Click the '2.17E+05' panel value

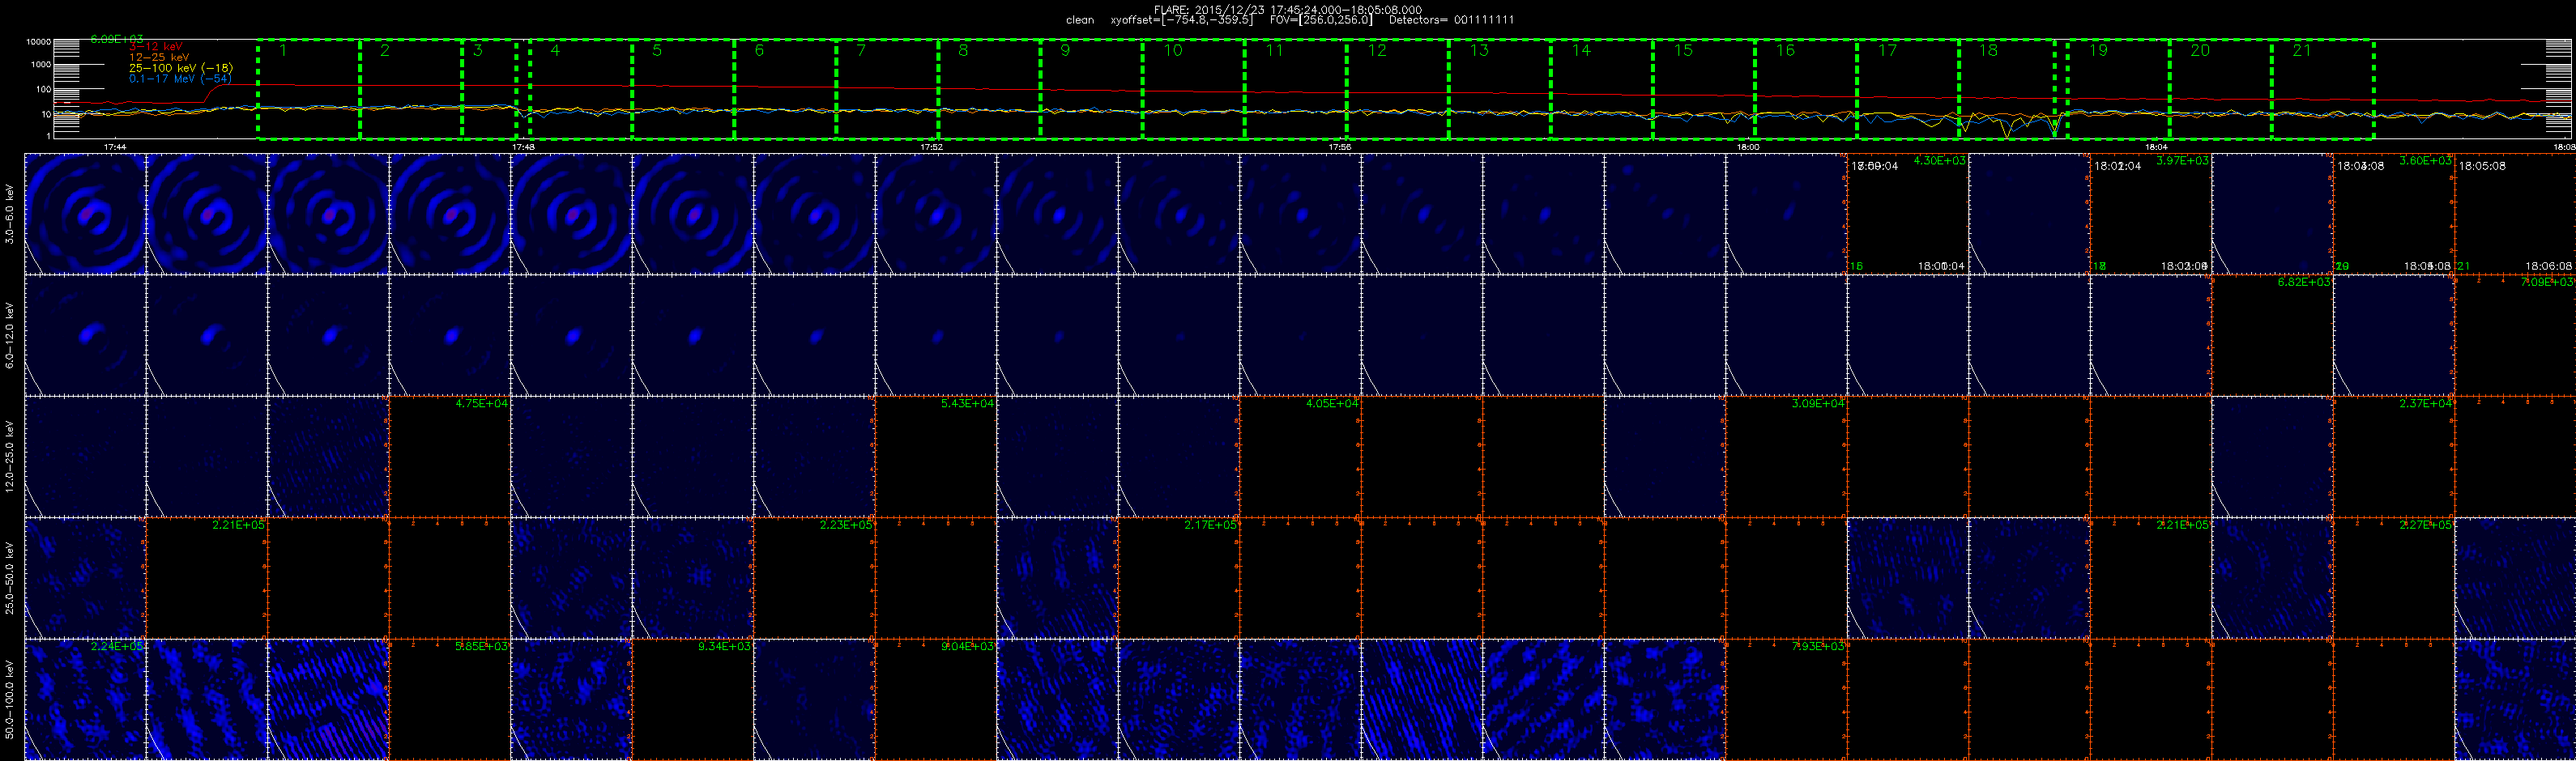1210,525
